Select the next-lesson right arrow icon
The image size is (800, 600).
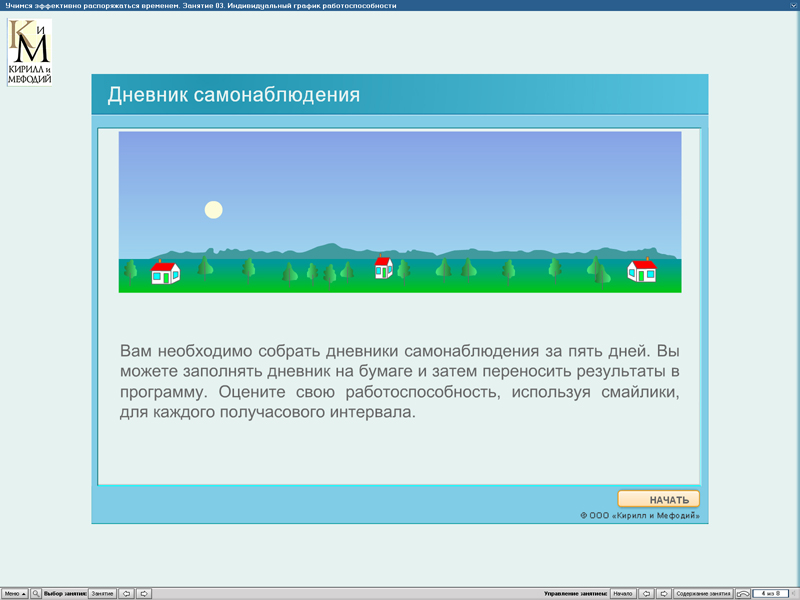[x=146, y=592]
